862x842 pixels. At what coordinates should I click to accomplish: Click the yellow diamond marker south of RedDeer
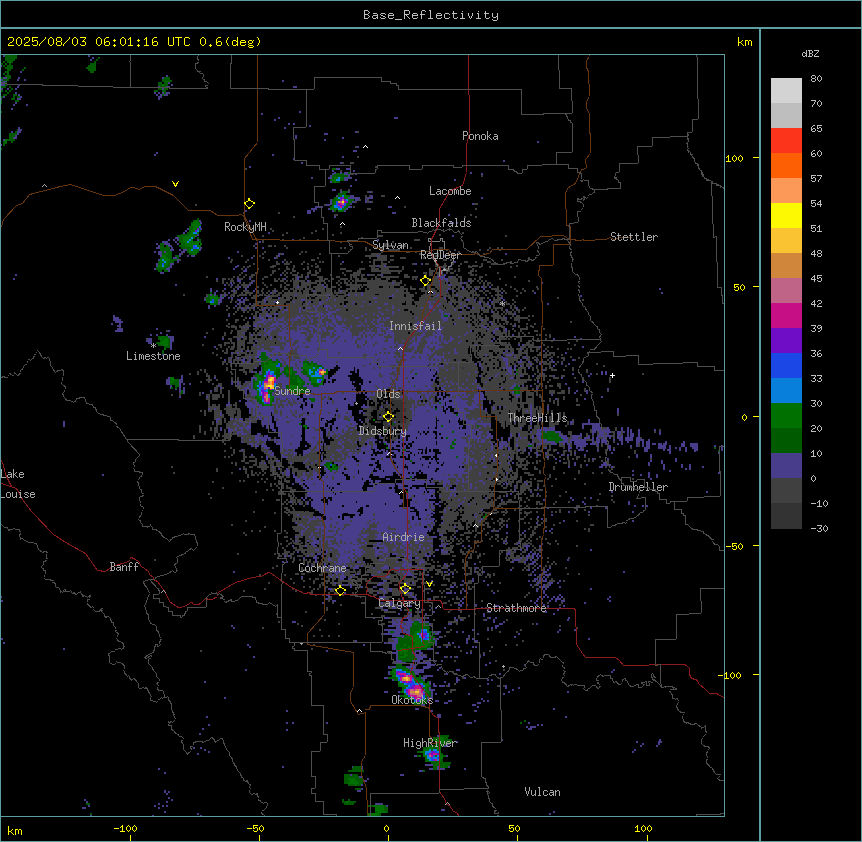(426, 281)
